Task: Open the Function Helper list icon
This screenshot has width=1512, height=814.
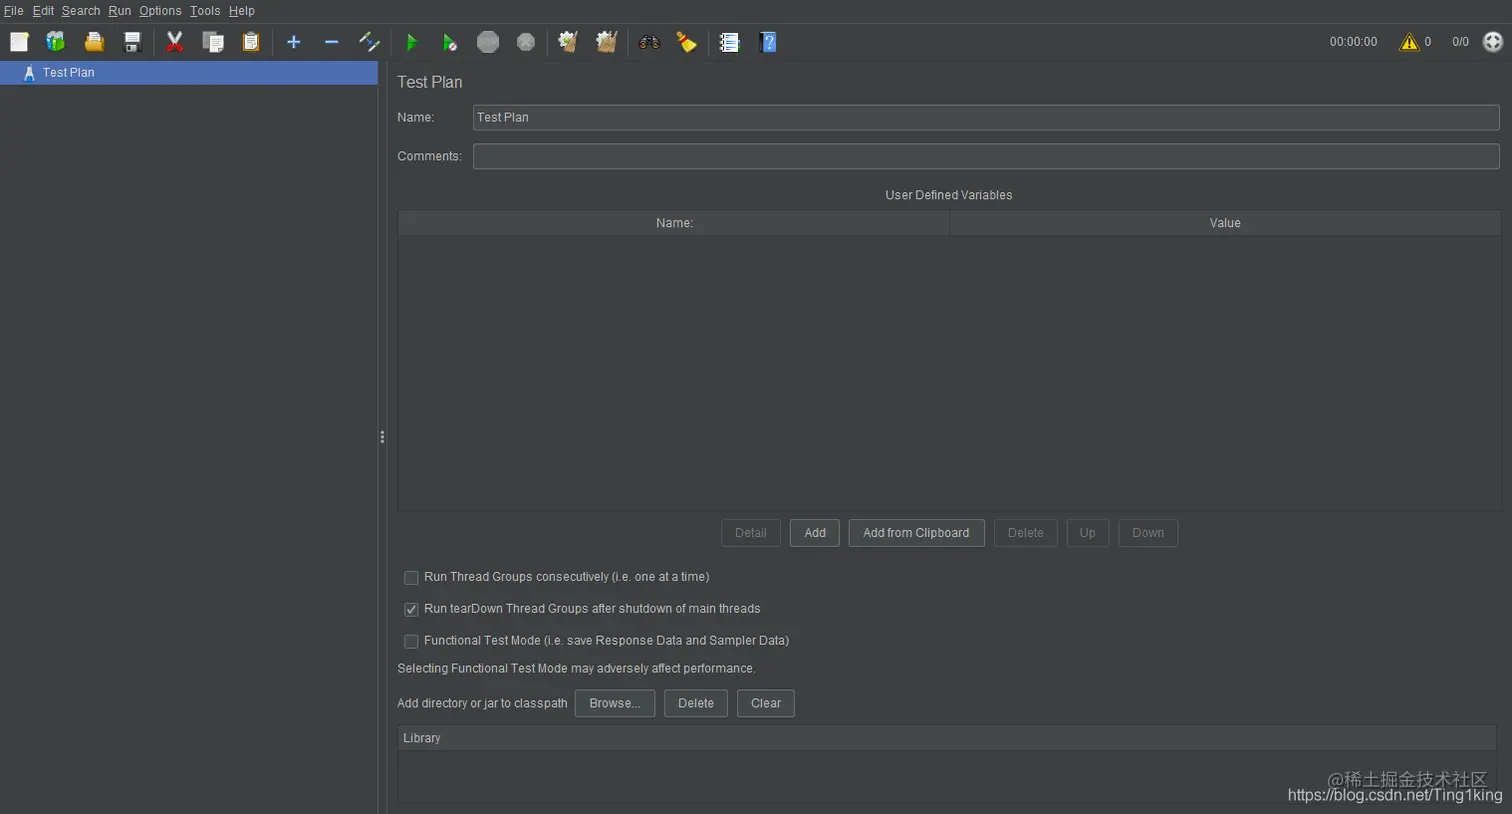Action: (729, 42)
